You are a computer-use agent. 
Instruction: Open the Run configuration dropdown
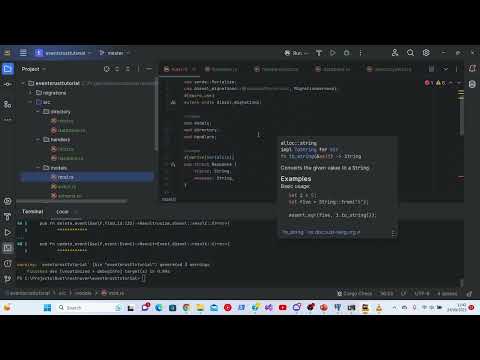[x=296, y=53]
